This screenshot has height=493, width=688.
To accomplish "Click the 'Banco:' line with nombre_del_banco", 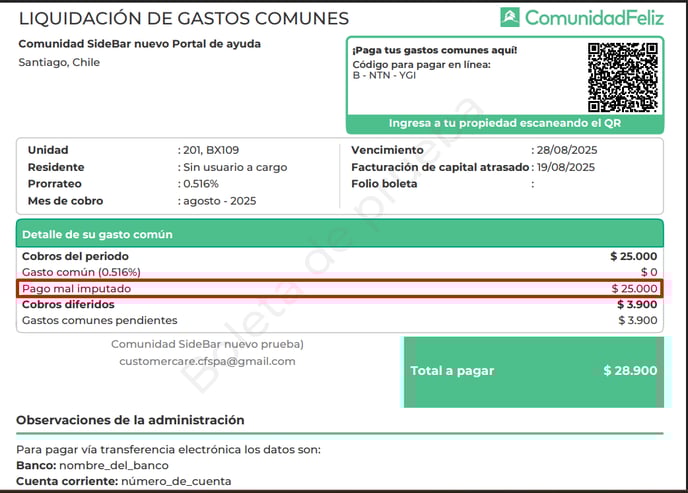I will [92, 465].
